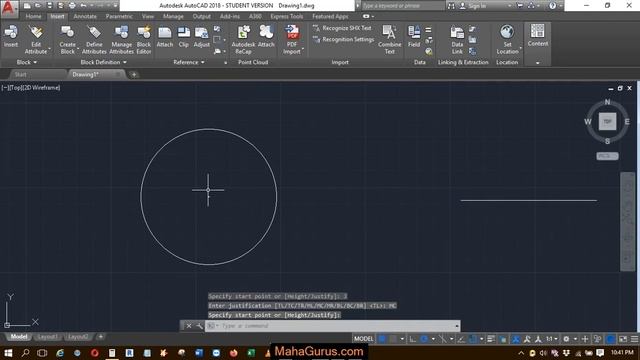Viewport: 640px width, 360px height.
Task: Open the annotation scale 1:1 dropdown
Action: 552,339
